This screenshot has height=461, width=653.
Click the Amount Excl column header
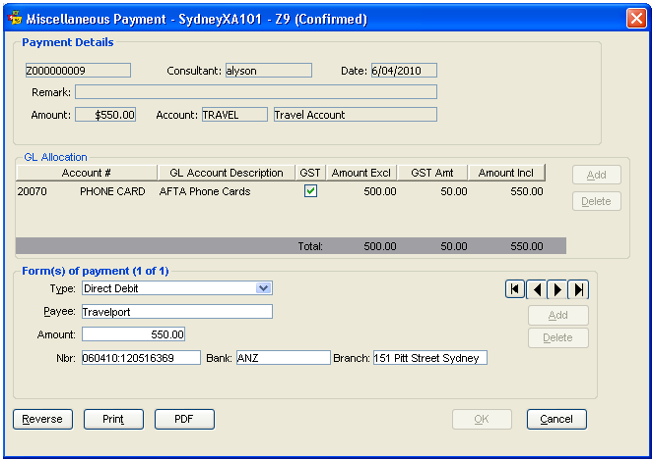tap(361, 172)
